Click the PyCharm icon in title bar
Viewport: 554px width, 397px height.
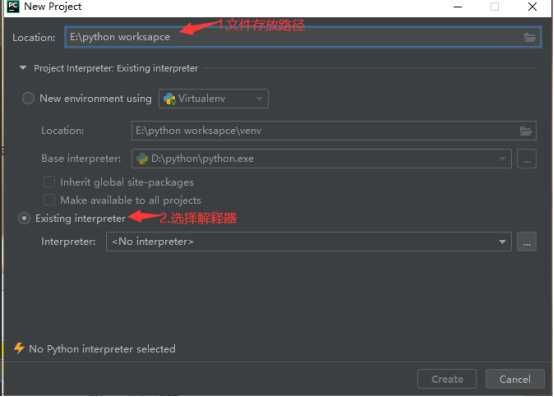[x=13, y=6]
